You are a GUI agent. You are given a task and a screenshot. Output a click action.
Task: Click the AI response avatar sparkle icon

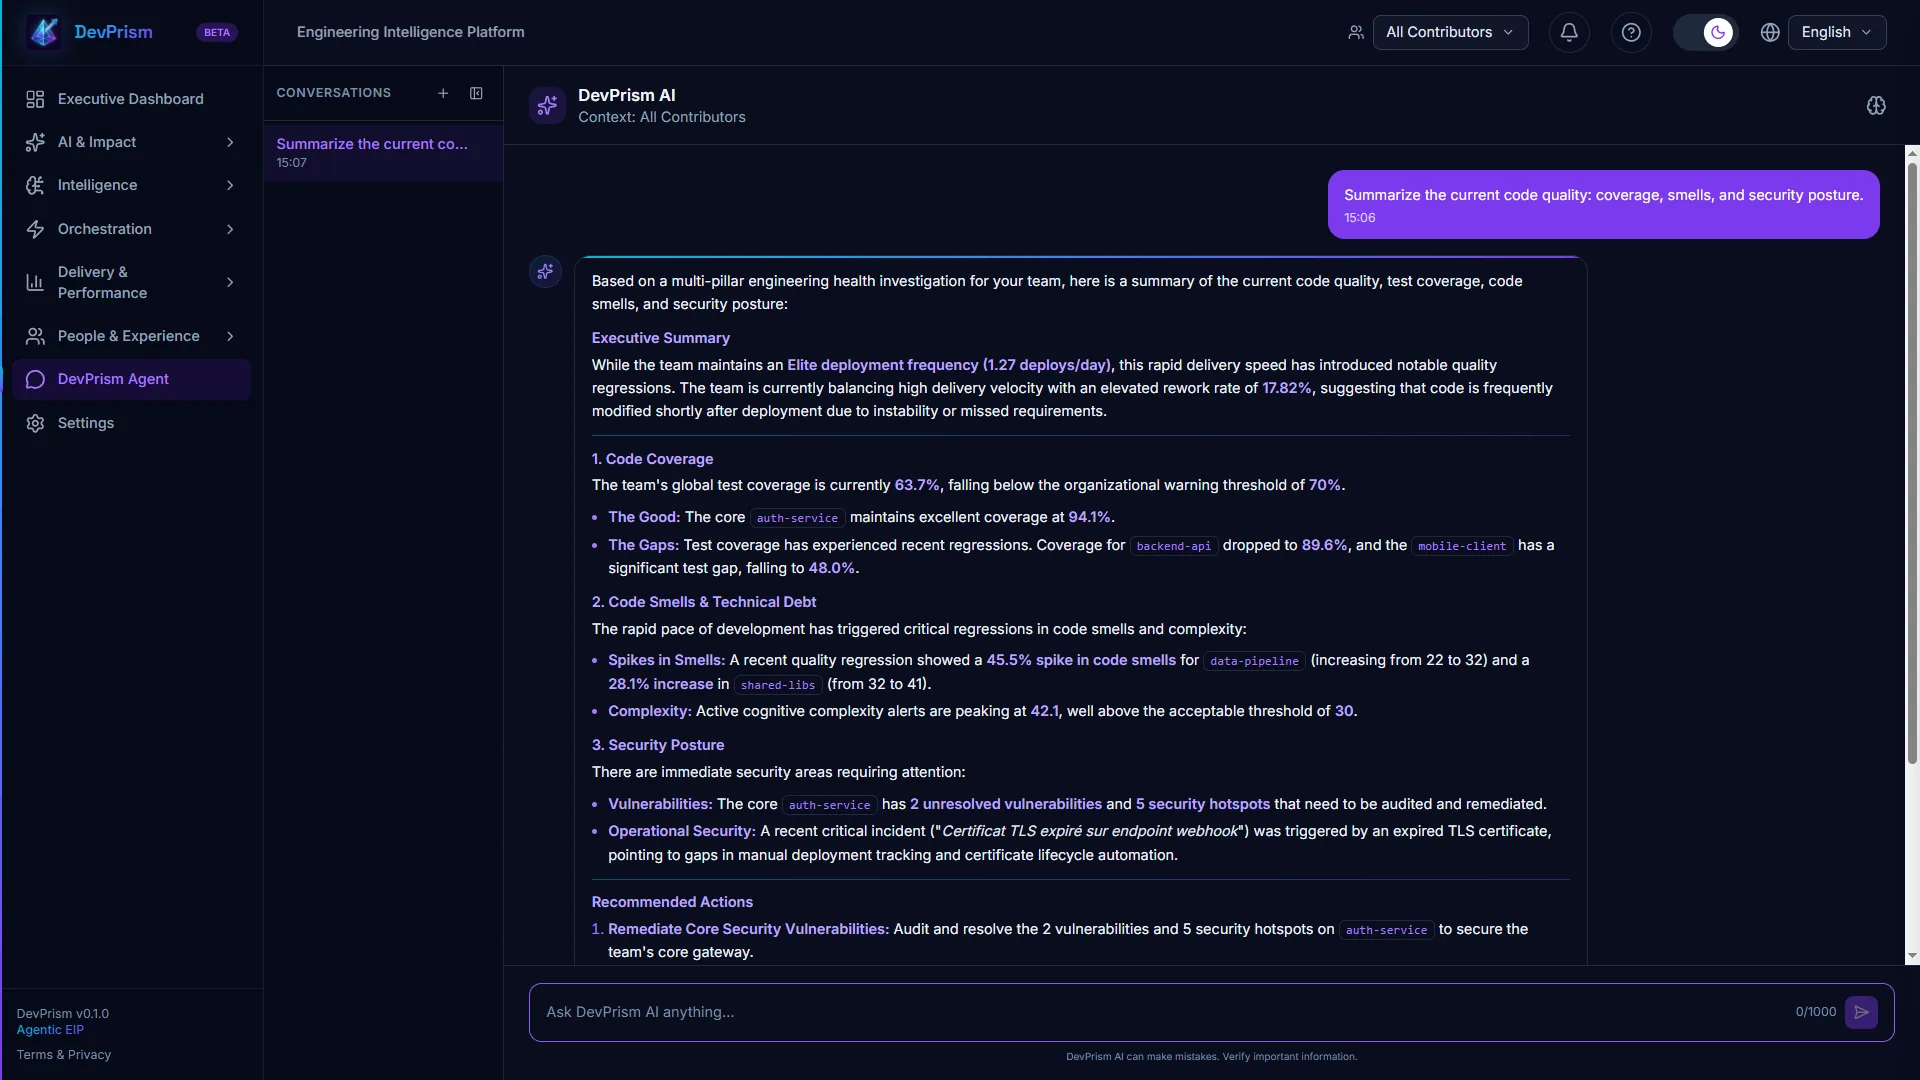[545, 271]
